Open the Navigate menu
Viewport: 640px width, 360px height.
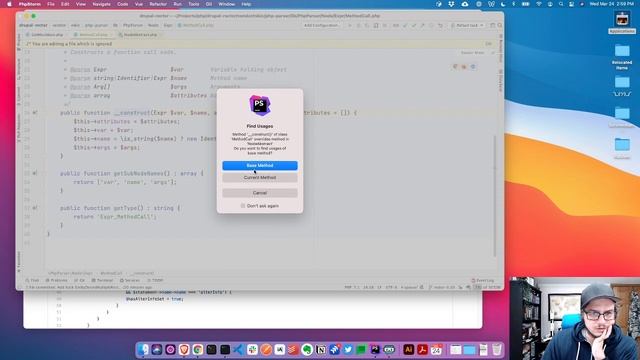[x=101, y=4]
